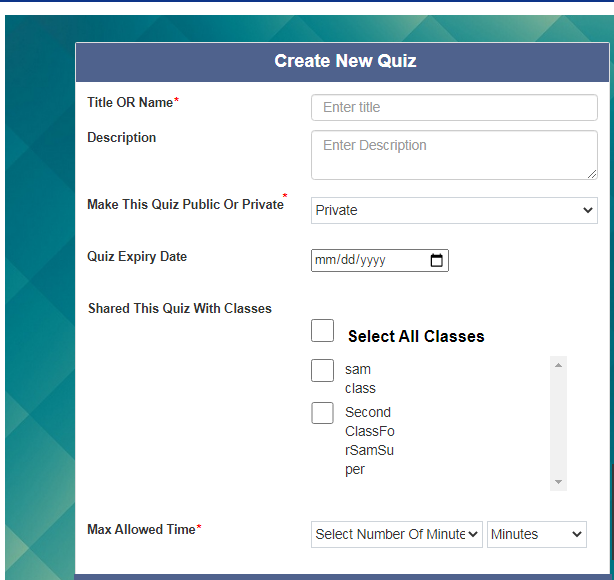Click the class list scroll down arrow
614x580 pixels.
[x=558, y=482]
